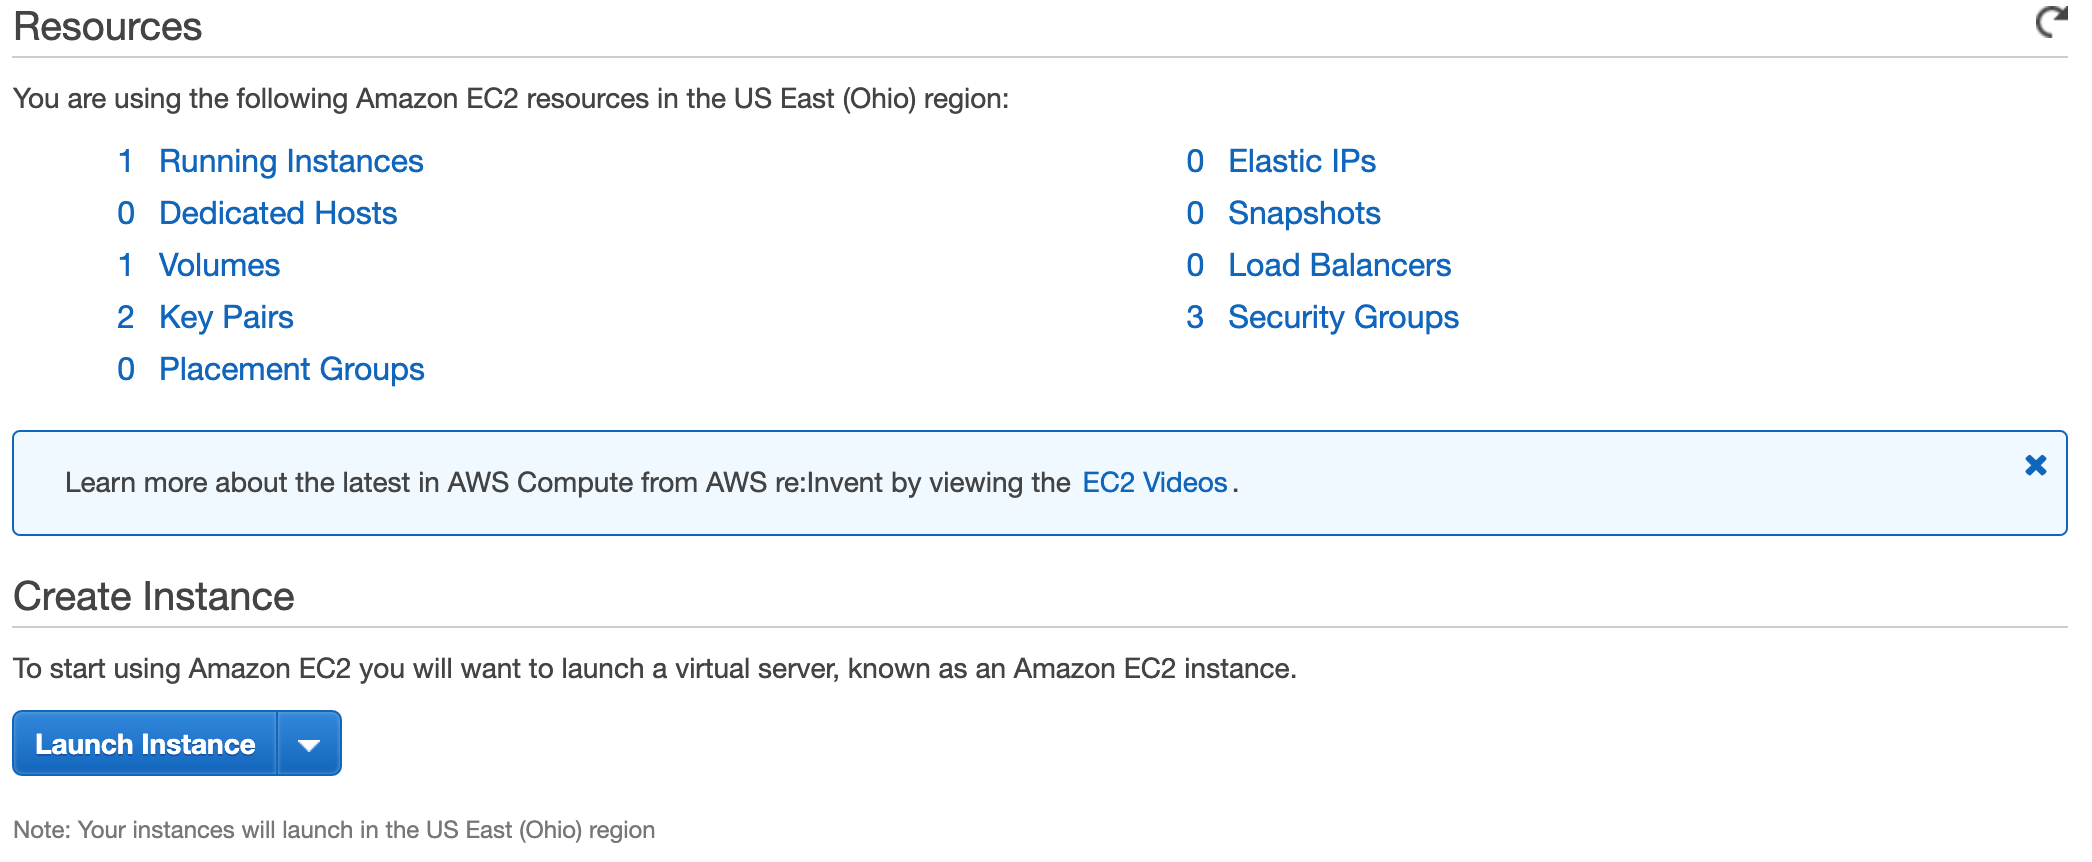Open the Dedicated Hosts link

point(278,213)
